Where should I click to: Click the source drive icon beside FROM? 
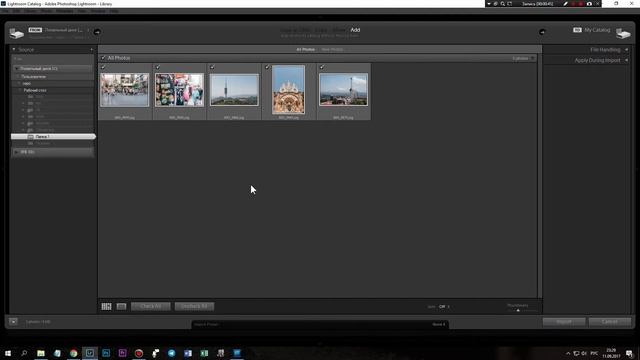17,33
